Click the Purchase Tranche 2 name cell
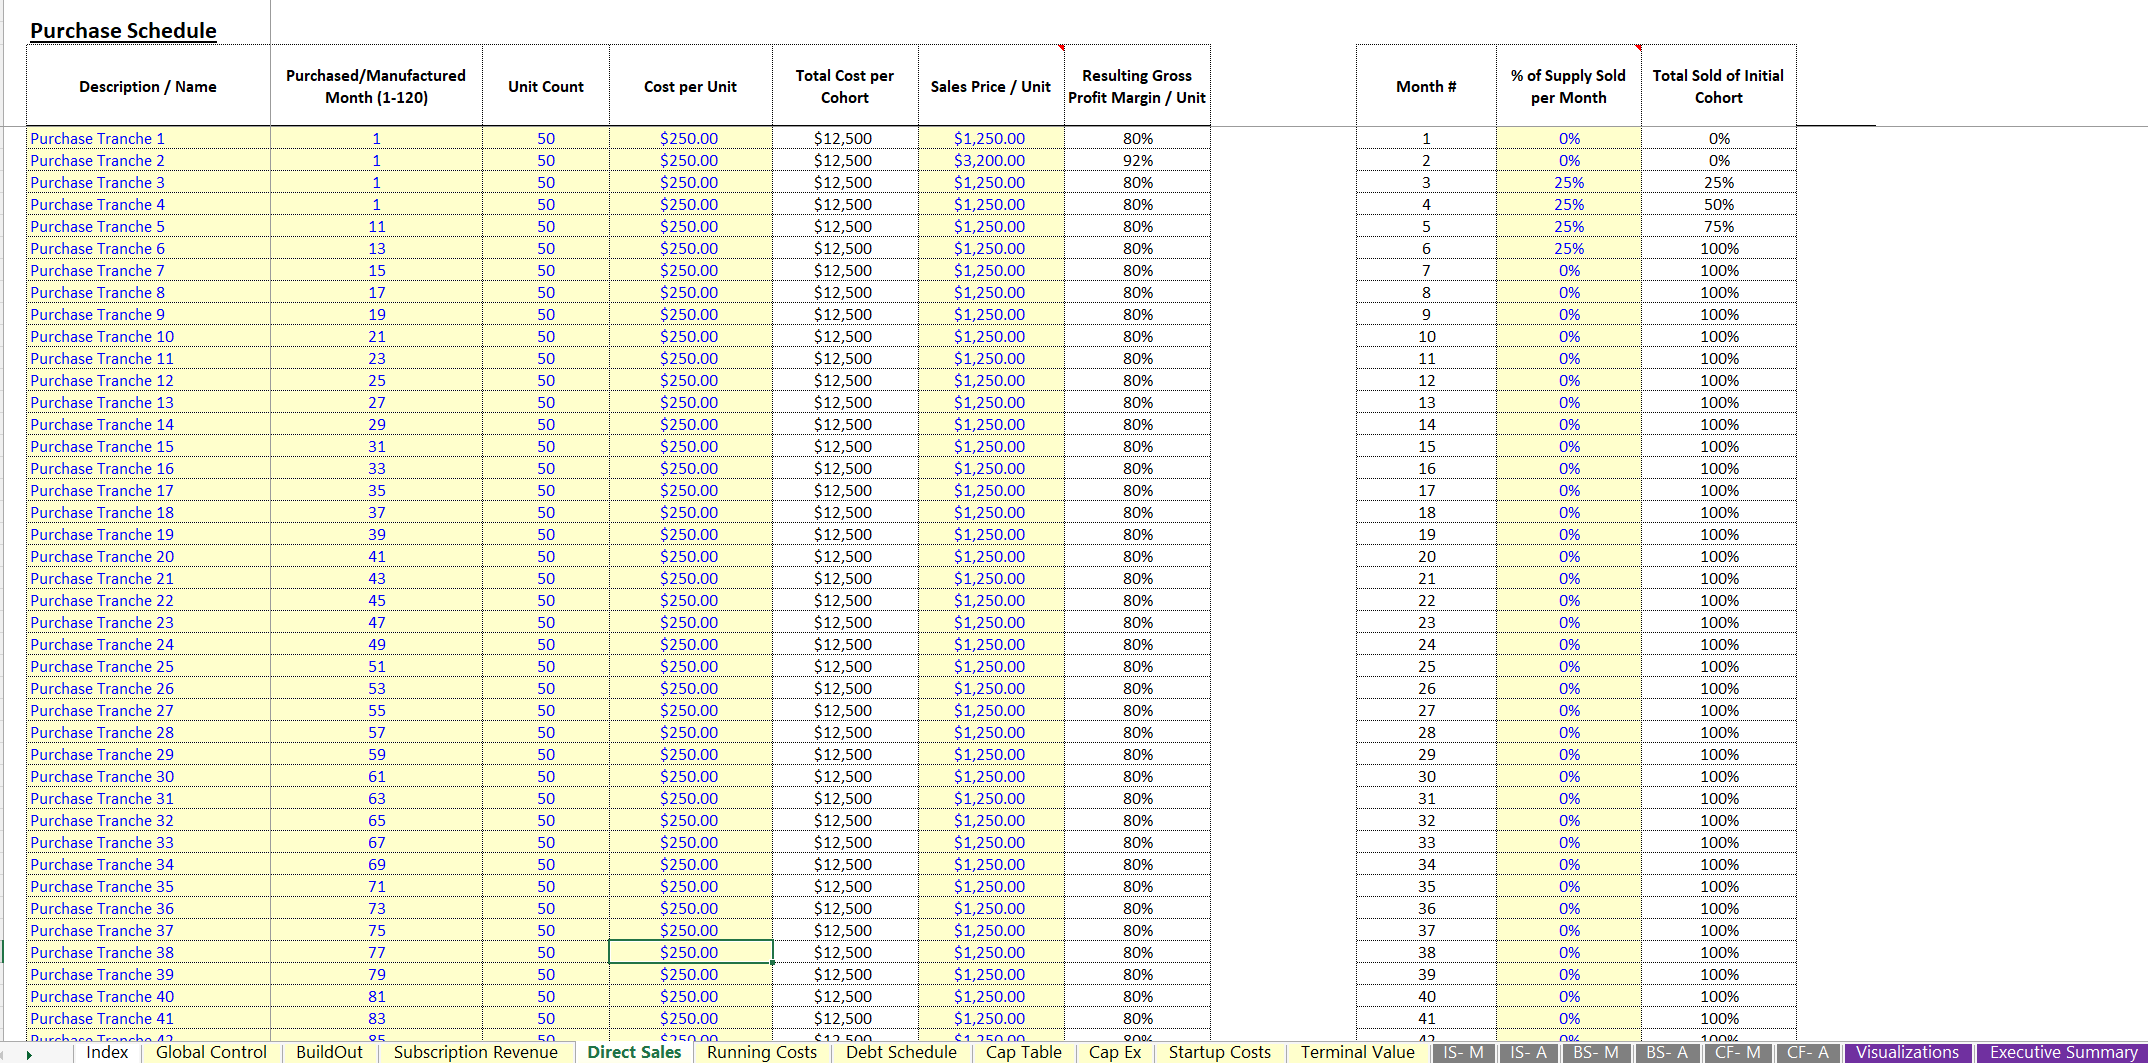The image size is (2148, 1063). coord(148,160)
